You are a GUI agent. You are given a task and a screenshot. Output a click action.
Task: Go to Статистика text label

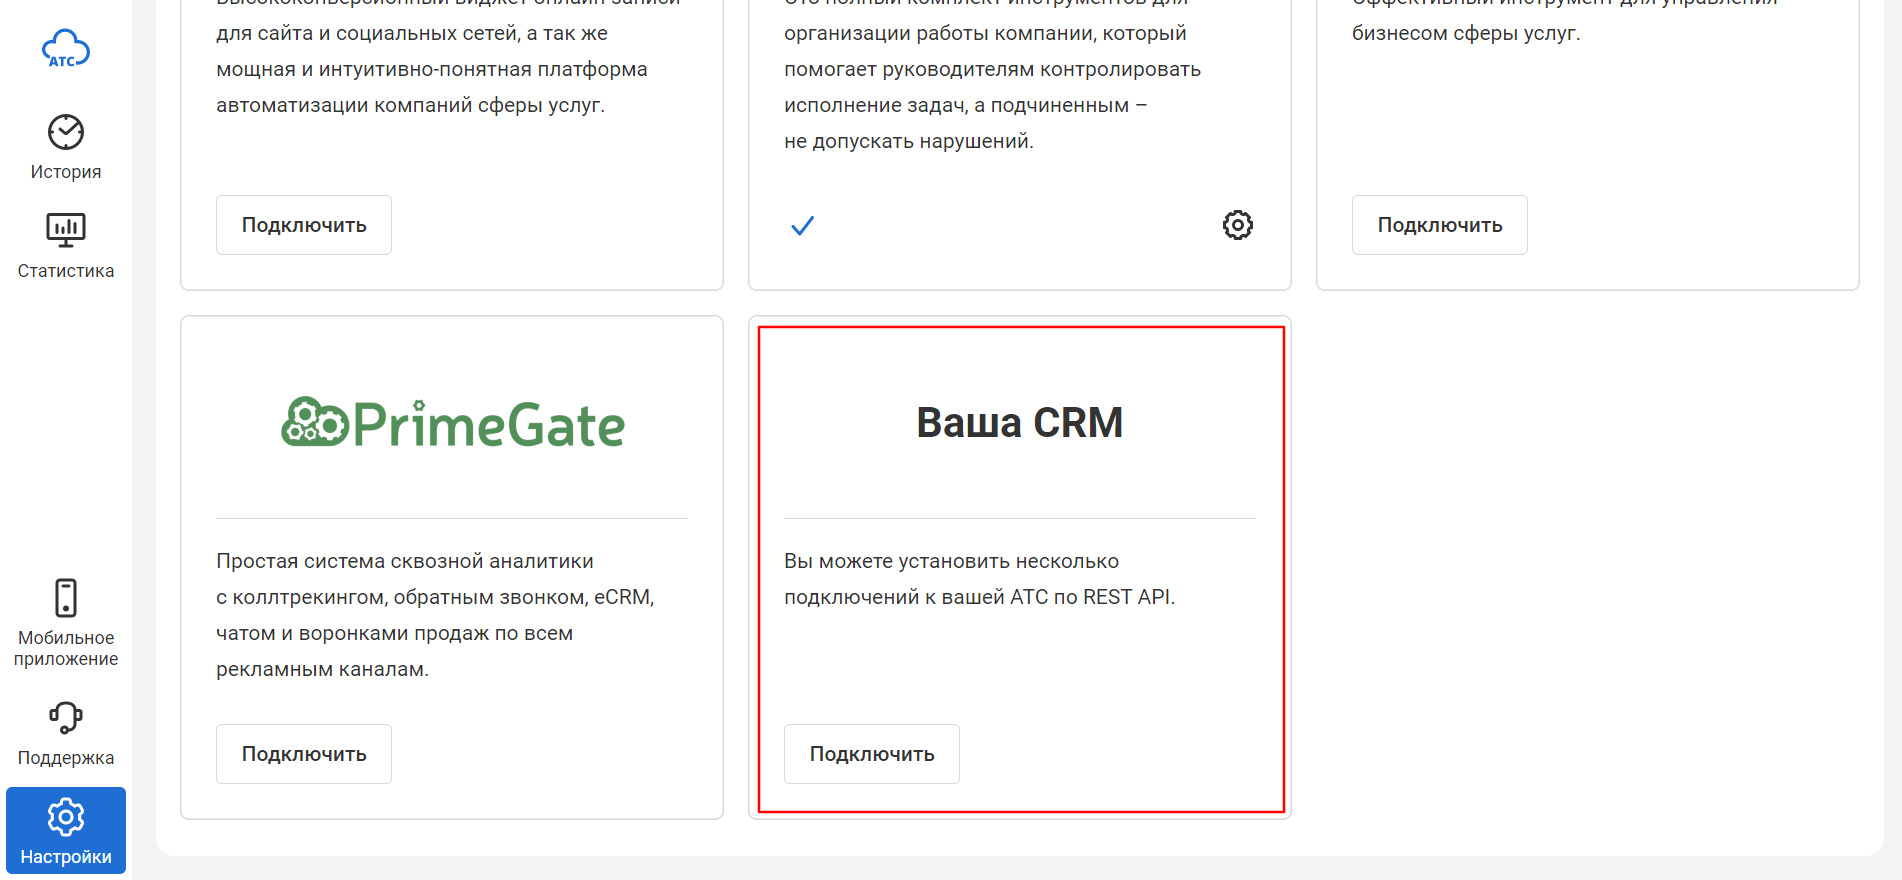66,271
